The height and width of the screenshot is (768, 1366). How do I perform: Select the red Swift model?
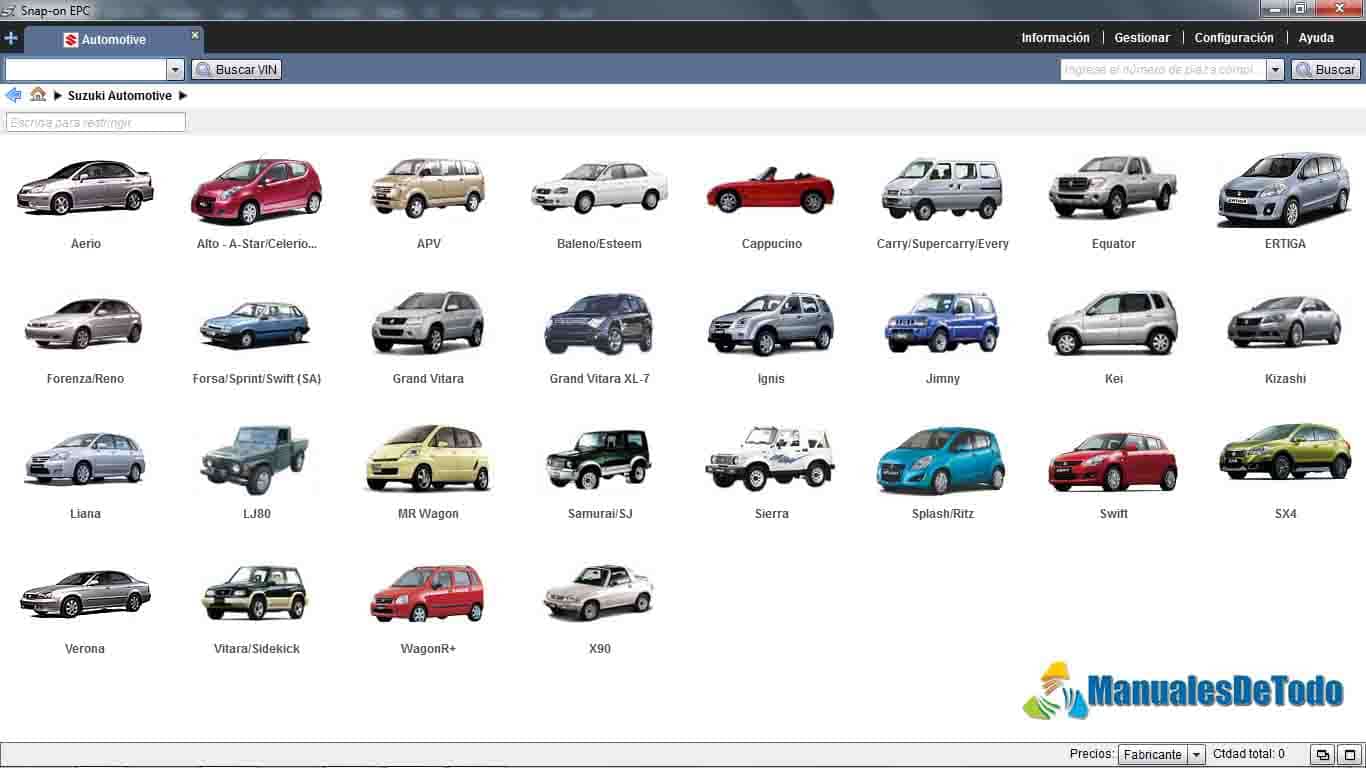tap(1113, 472)
